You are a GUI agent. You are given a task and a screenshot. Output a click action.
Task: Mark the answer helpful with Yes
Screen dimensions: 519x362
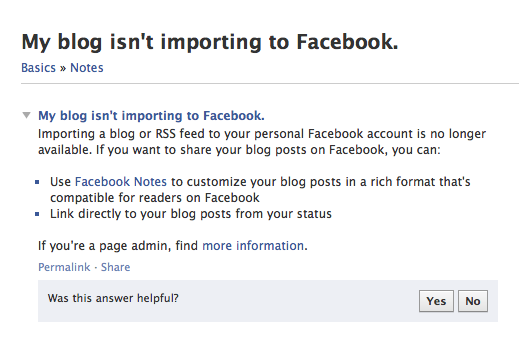pyautogui.click(x=436, y=301)
